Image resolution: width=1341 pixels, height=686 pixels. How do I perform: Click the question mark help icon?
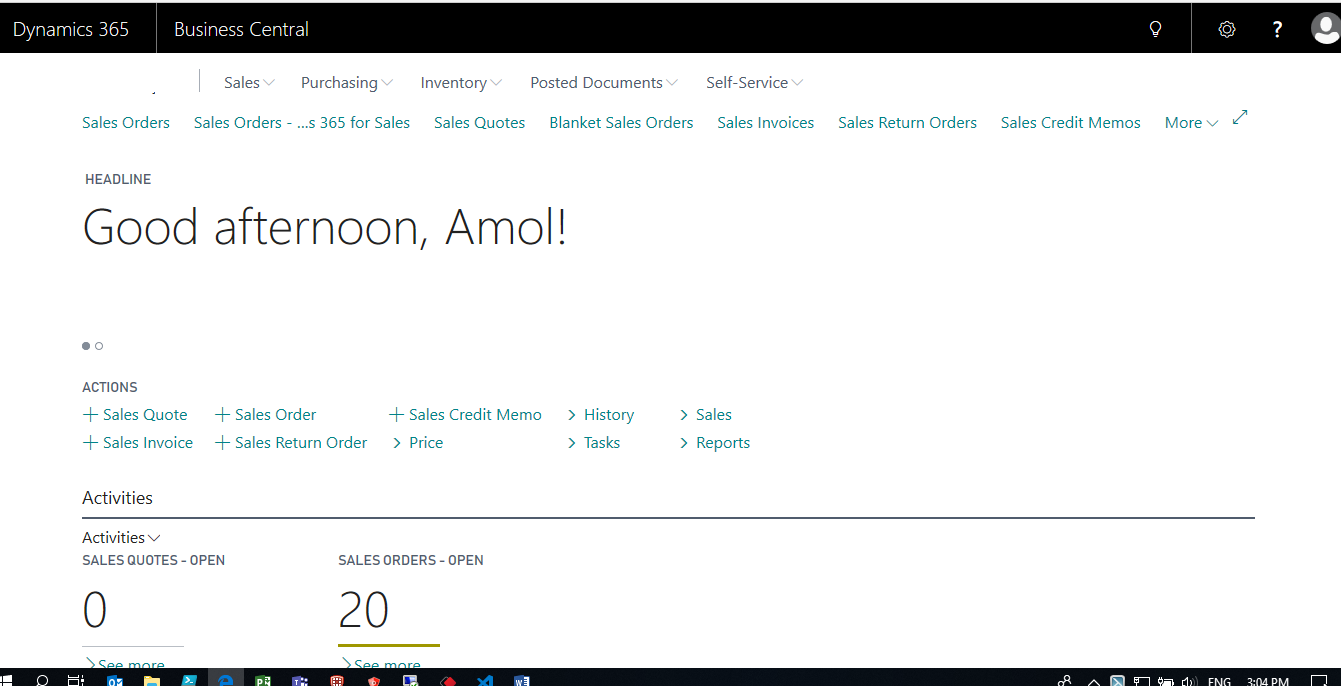pos(1277,29)
